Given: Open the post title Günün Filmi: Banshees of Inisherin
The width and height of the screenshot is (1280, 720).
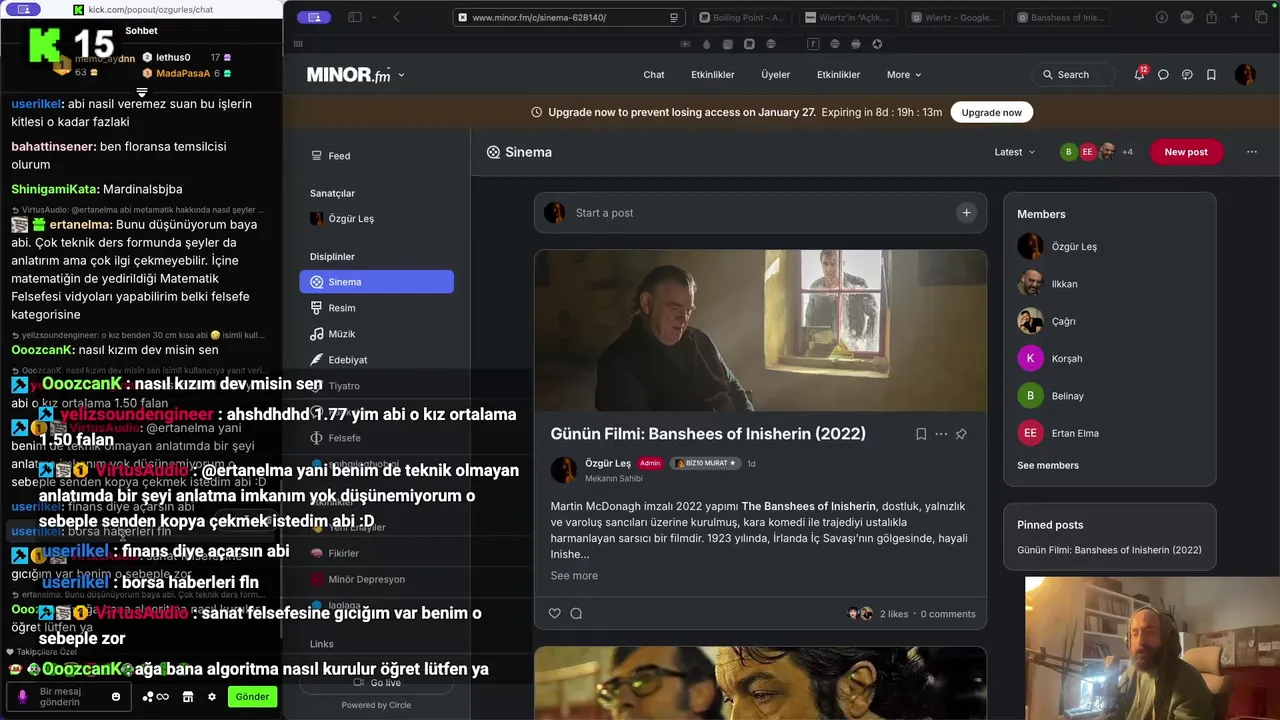Looking at the screenshot, I should (x=708, y=434).
